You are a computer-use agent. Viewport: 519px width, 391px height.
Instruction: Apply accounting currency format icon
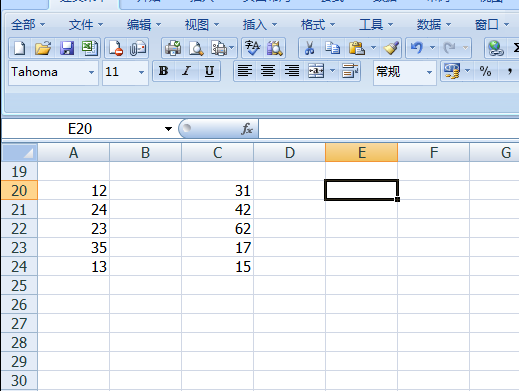[x=452, y=71]
